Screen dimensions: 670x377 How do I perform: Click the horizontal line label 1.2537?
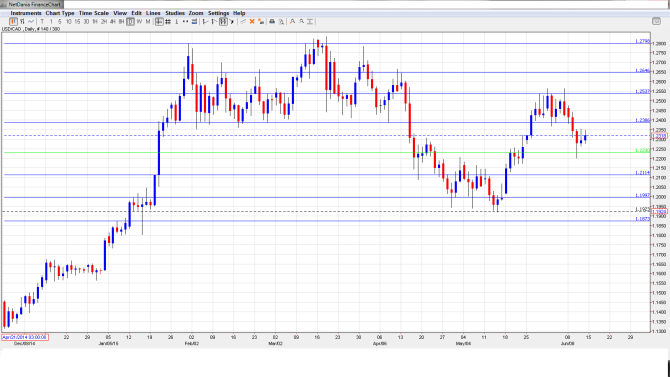[x=642, y=91]
